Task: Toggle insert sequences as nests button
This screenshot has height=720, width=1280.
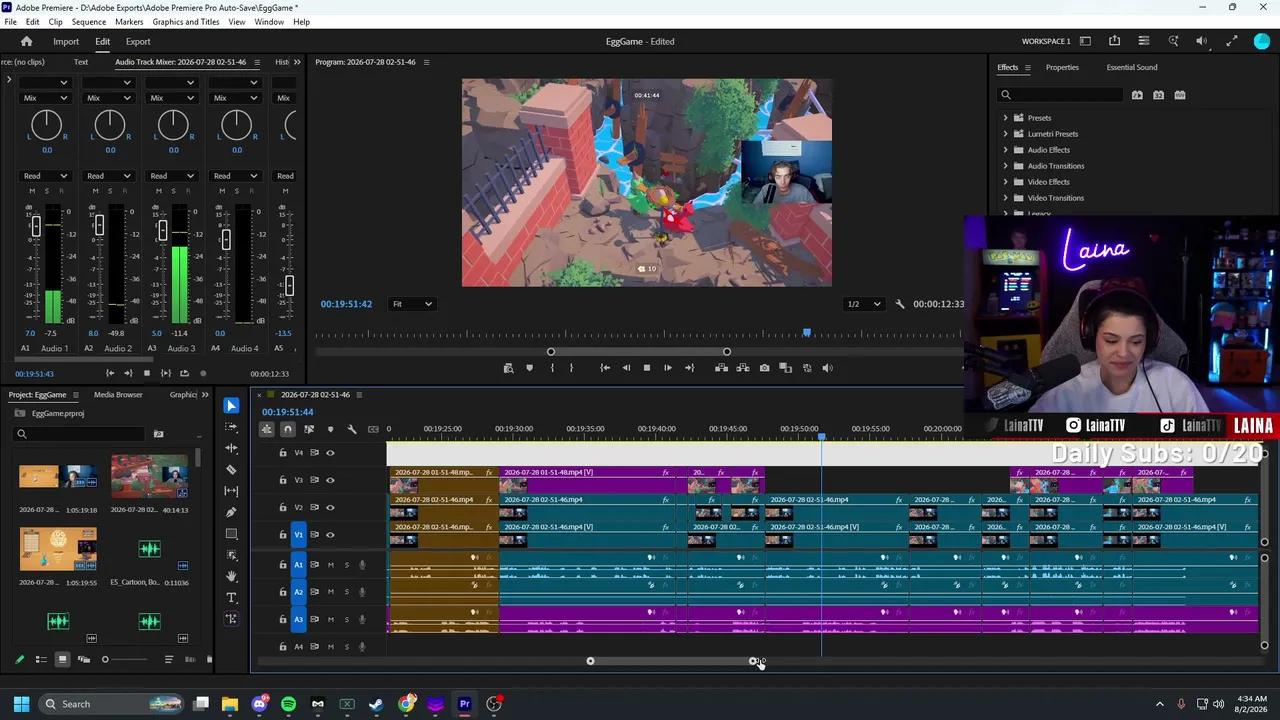Action: [266, 429]
